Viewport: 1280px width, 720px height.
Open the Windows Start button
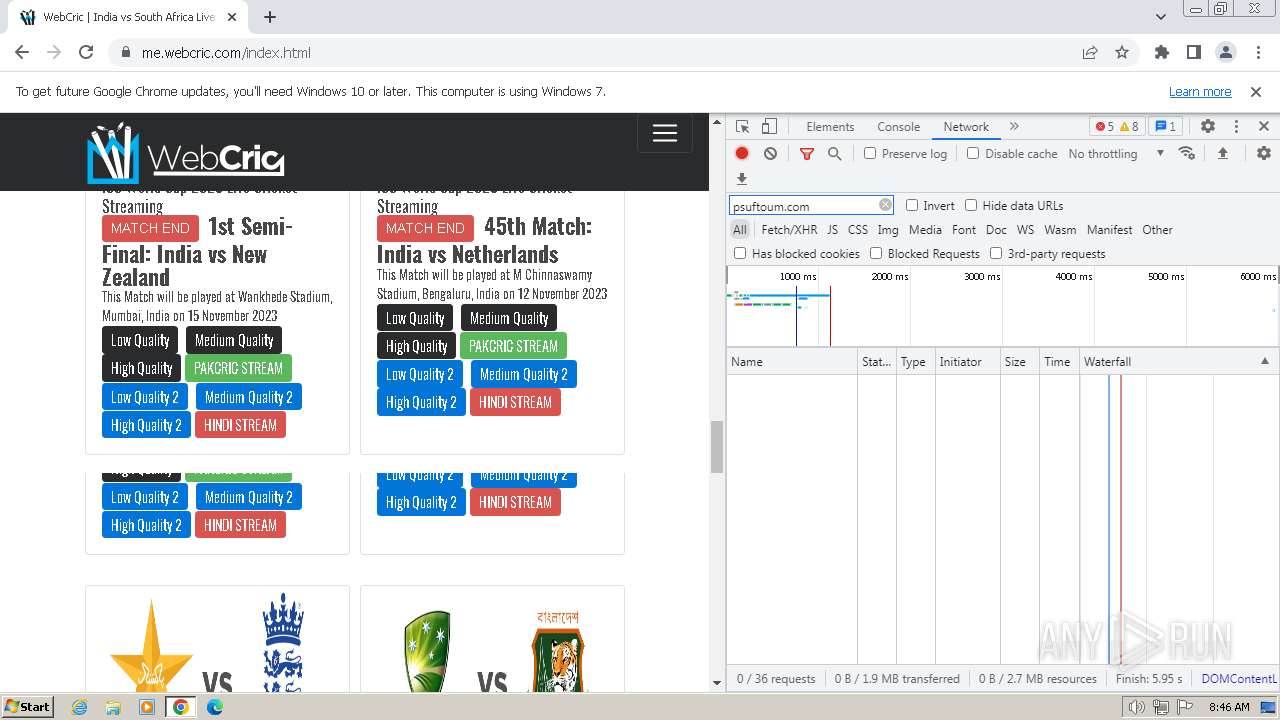click(x=28, y=706)
